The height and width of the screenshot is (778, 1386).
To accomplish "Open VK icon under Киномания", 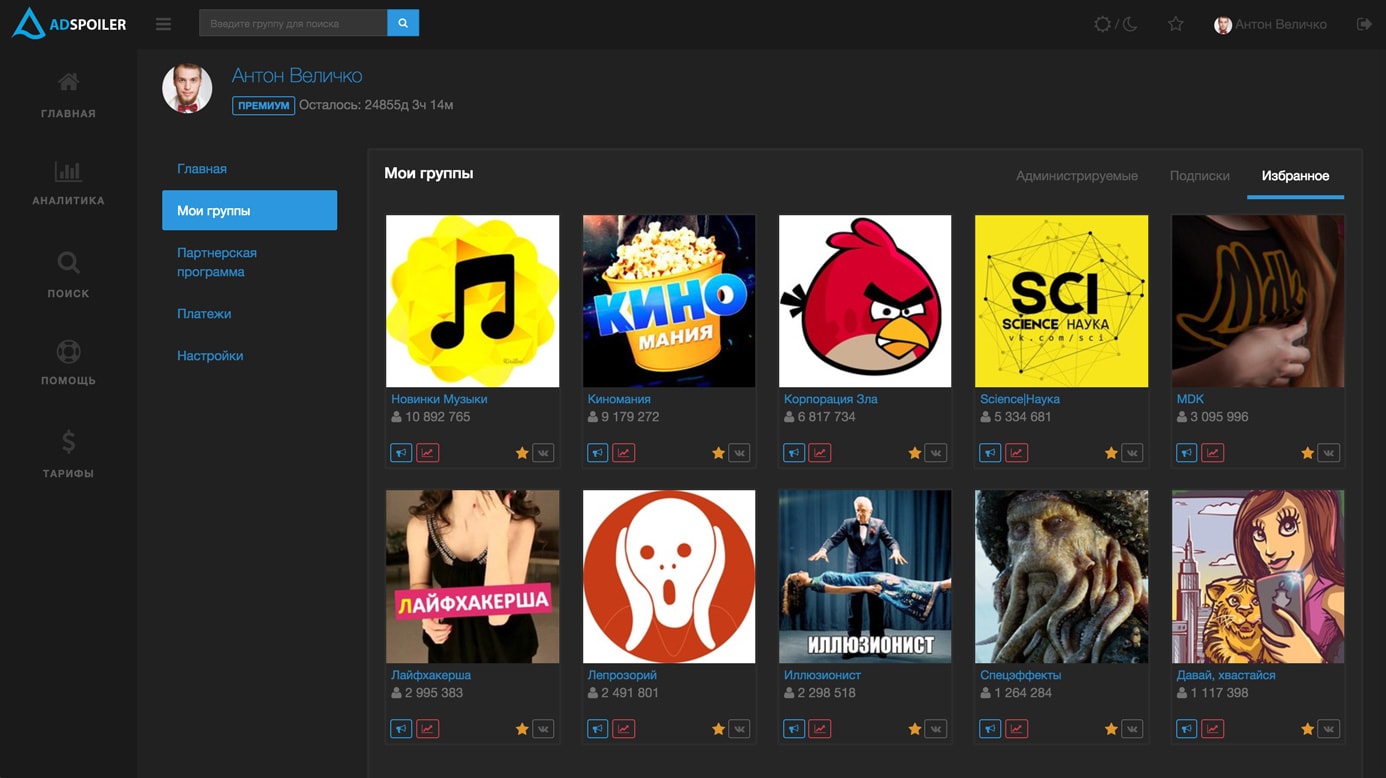I will tap(739, 453).
